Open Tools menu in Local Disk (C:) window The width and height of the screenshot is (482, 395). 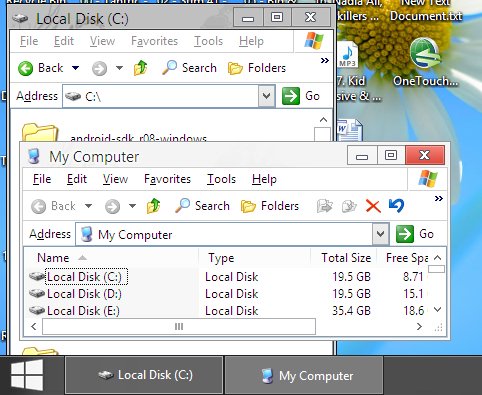(x=208, y=41)
